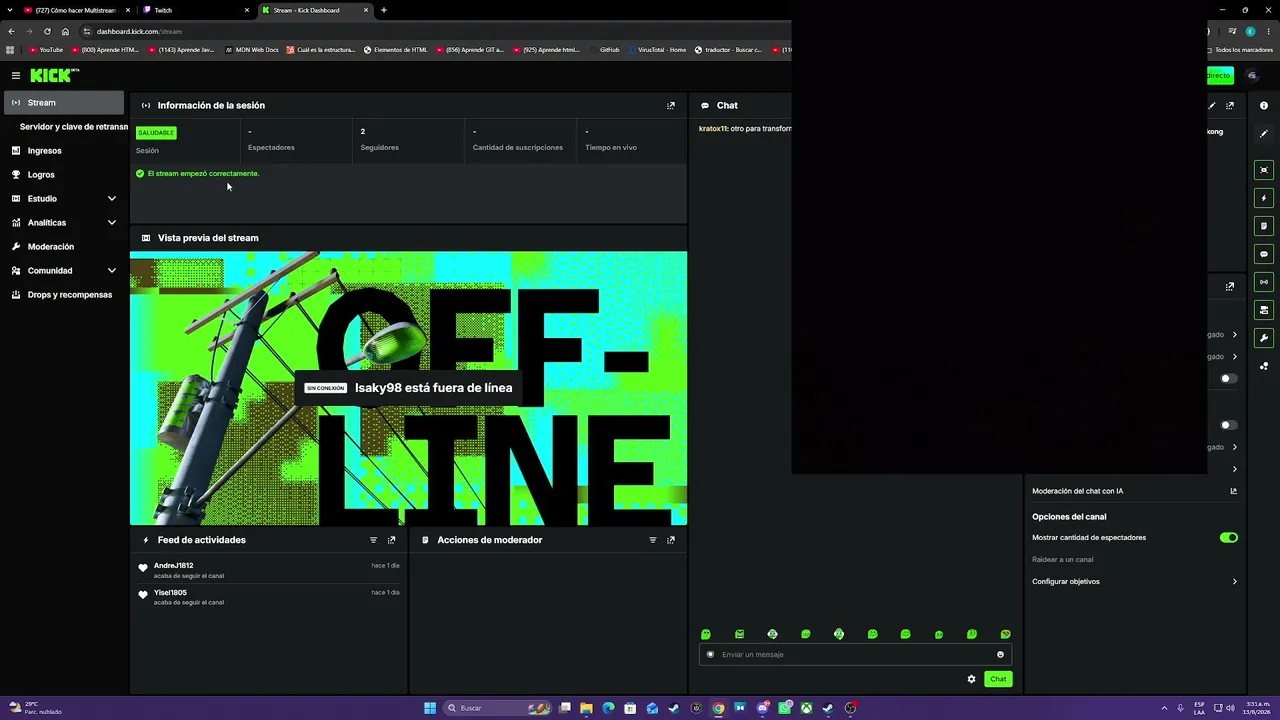Click Yisel1805 in the activity feed

170,593
